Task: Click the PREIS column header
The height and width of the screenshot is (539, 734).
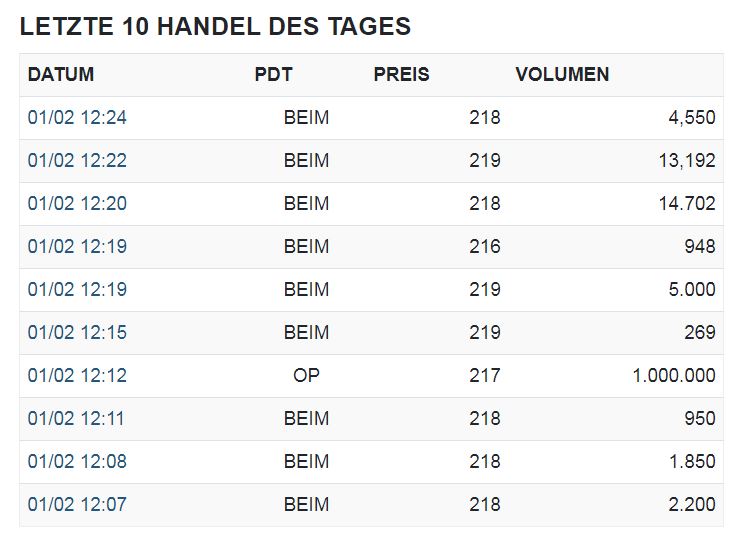Action: click(401, 75)
